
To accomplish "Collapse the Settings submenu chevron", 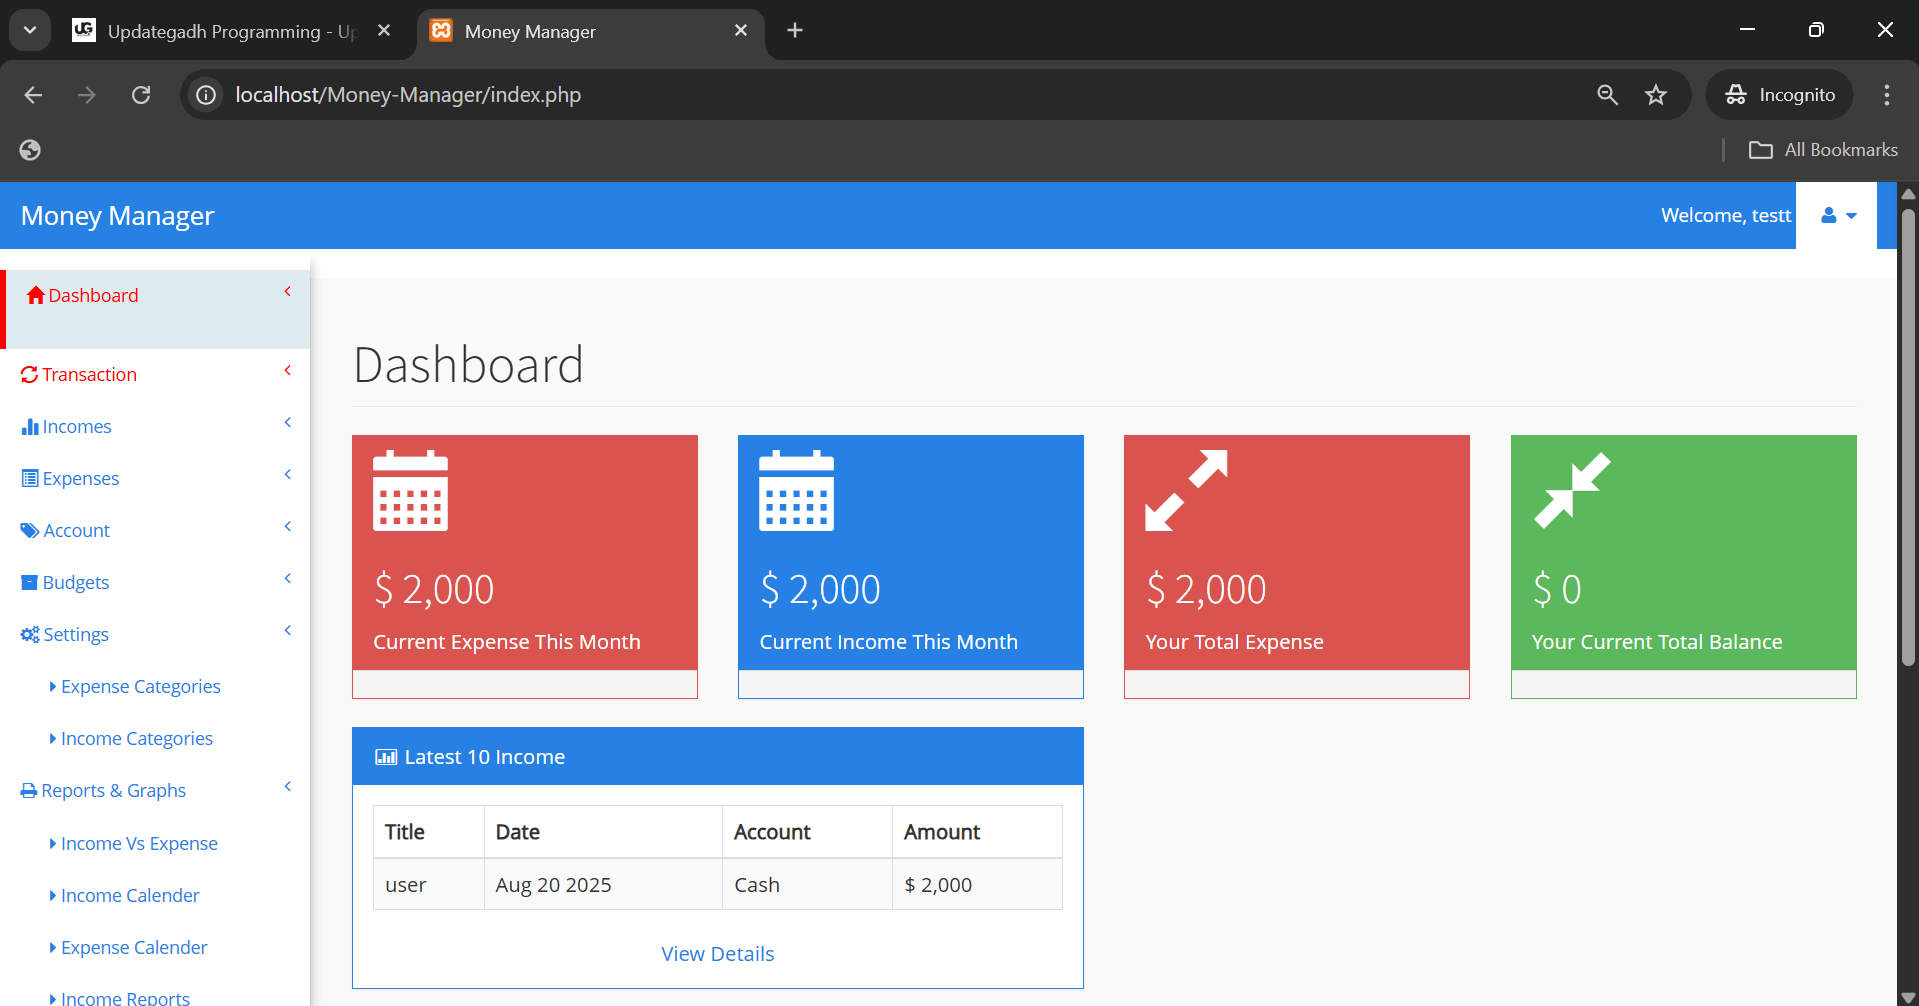I will click(x=288, y=630).
